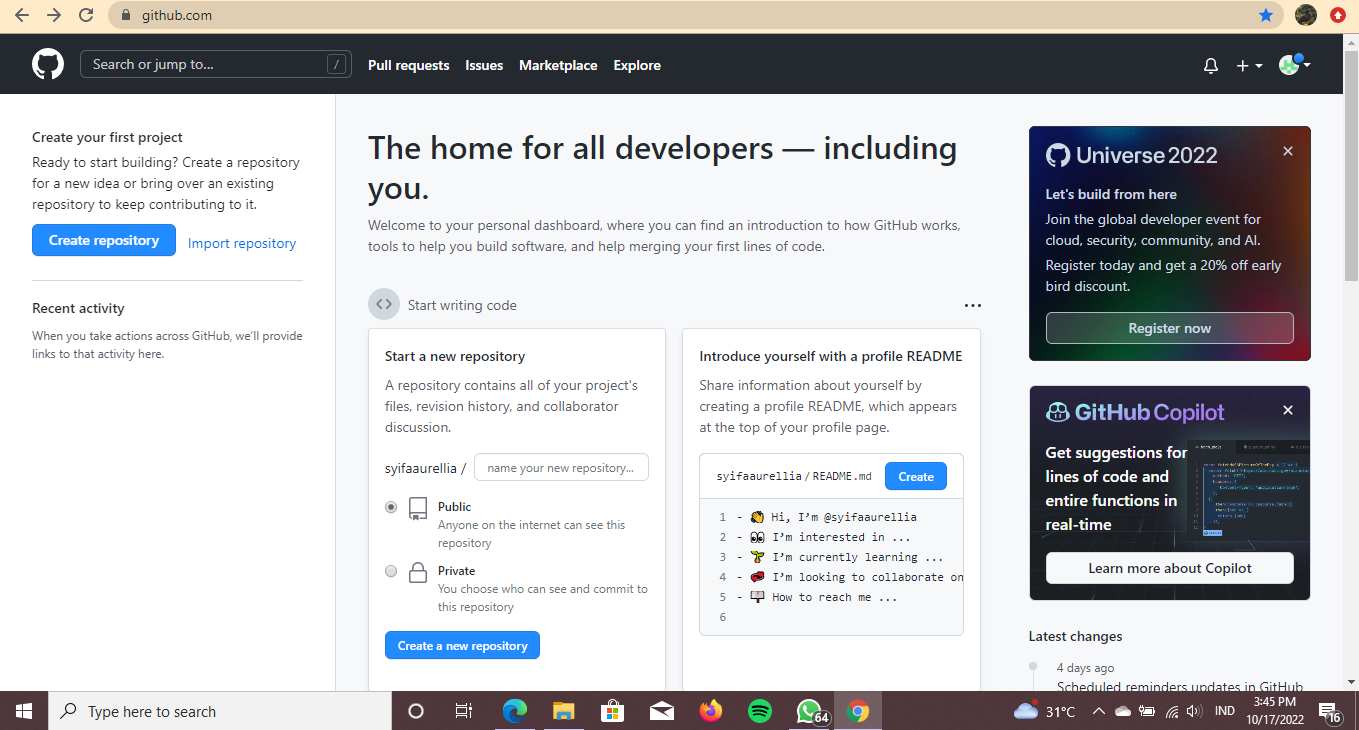The image size is (1359, 730).
Task: Open the Explore menu item
Action: 637,65
